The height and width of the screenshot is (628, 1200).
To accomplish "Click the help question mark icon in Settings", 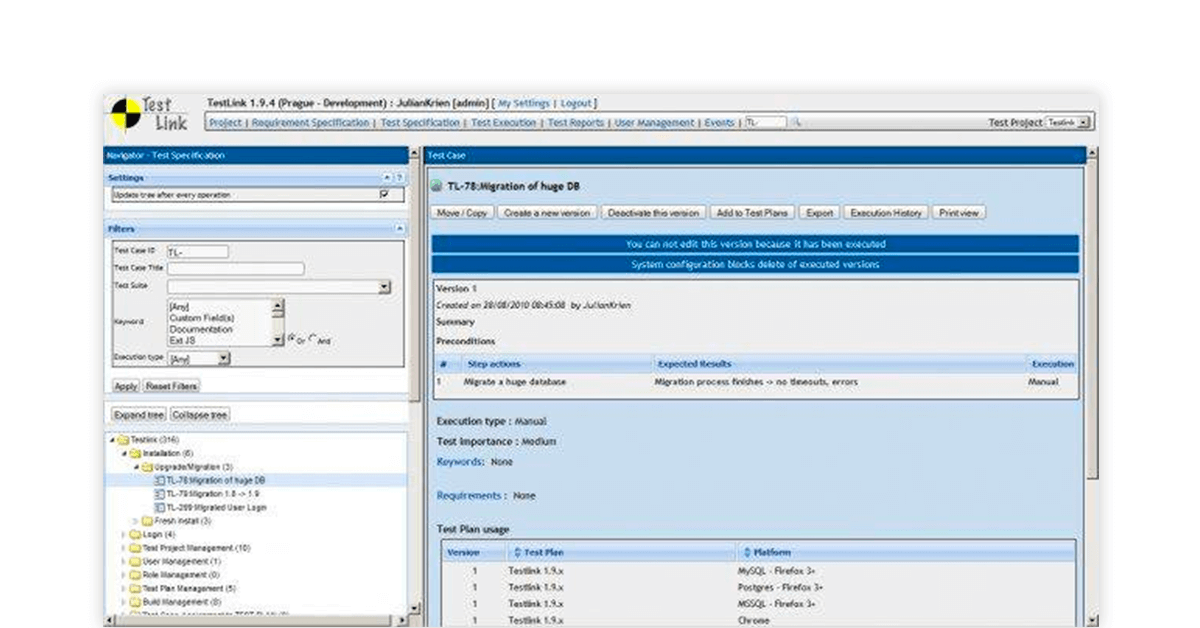I will [399, 177].
